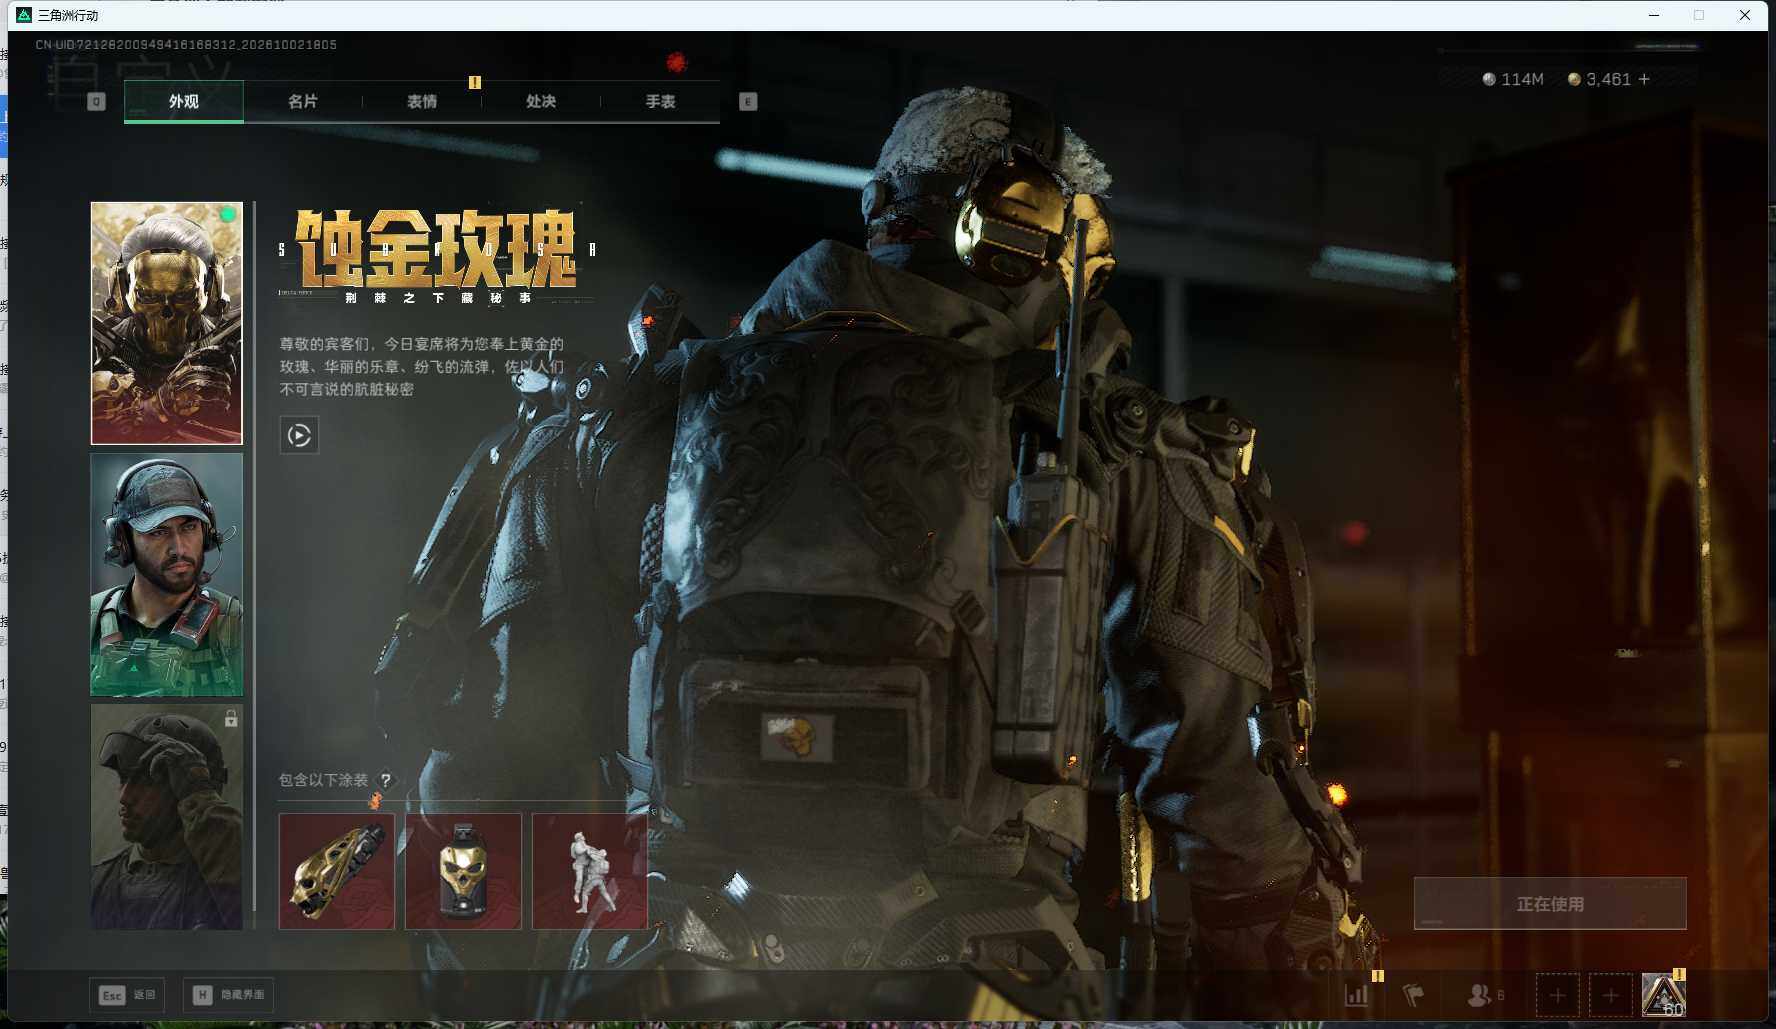Viewport: 1776px width, 1029px height.
Task: Open the 手表 tab
Action: (x=660, y=101)
